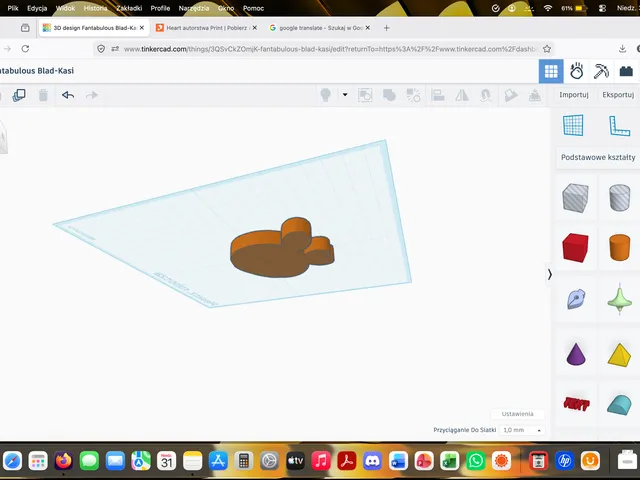This screenshot has width=640, height=480.
Task: Open the Narzędzia menu
Action: click(193, 8)
